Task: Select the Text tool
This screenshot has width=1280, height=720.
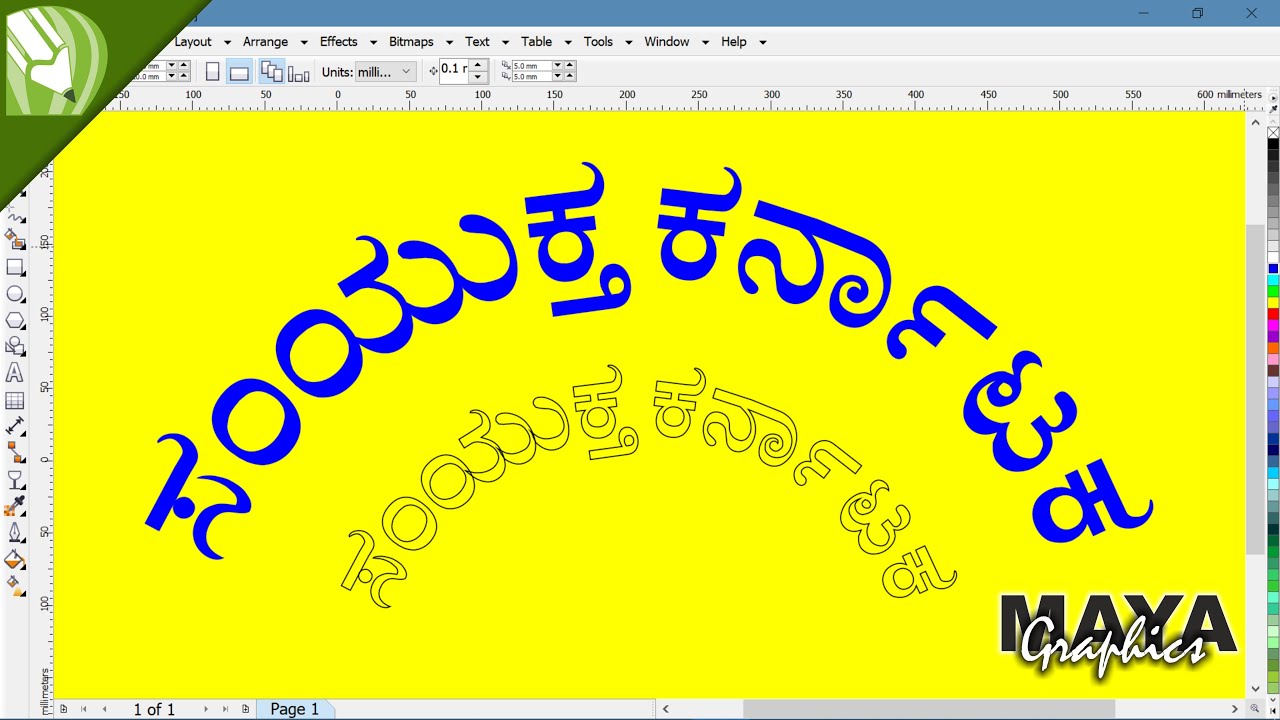Action: point(15,373)
